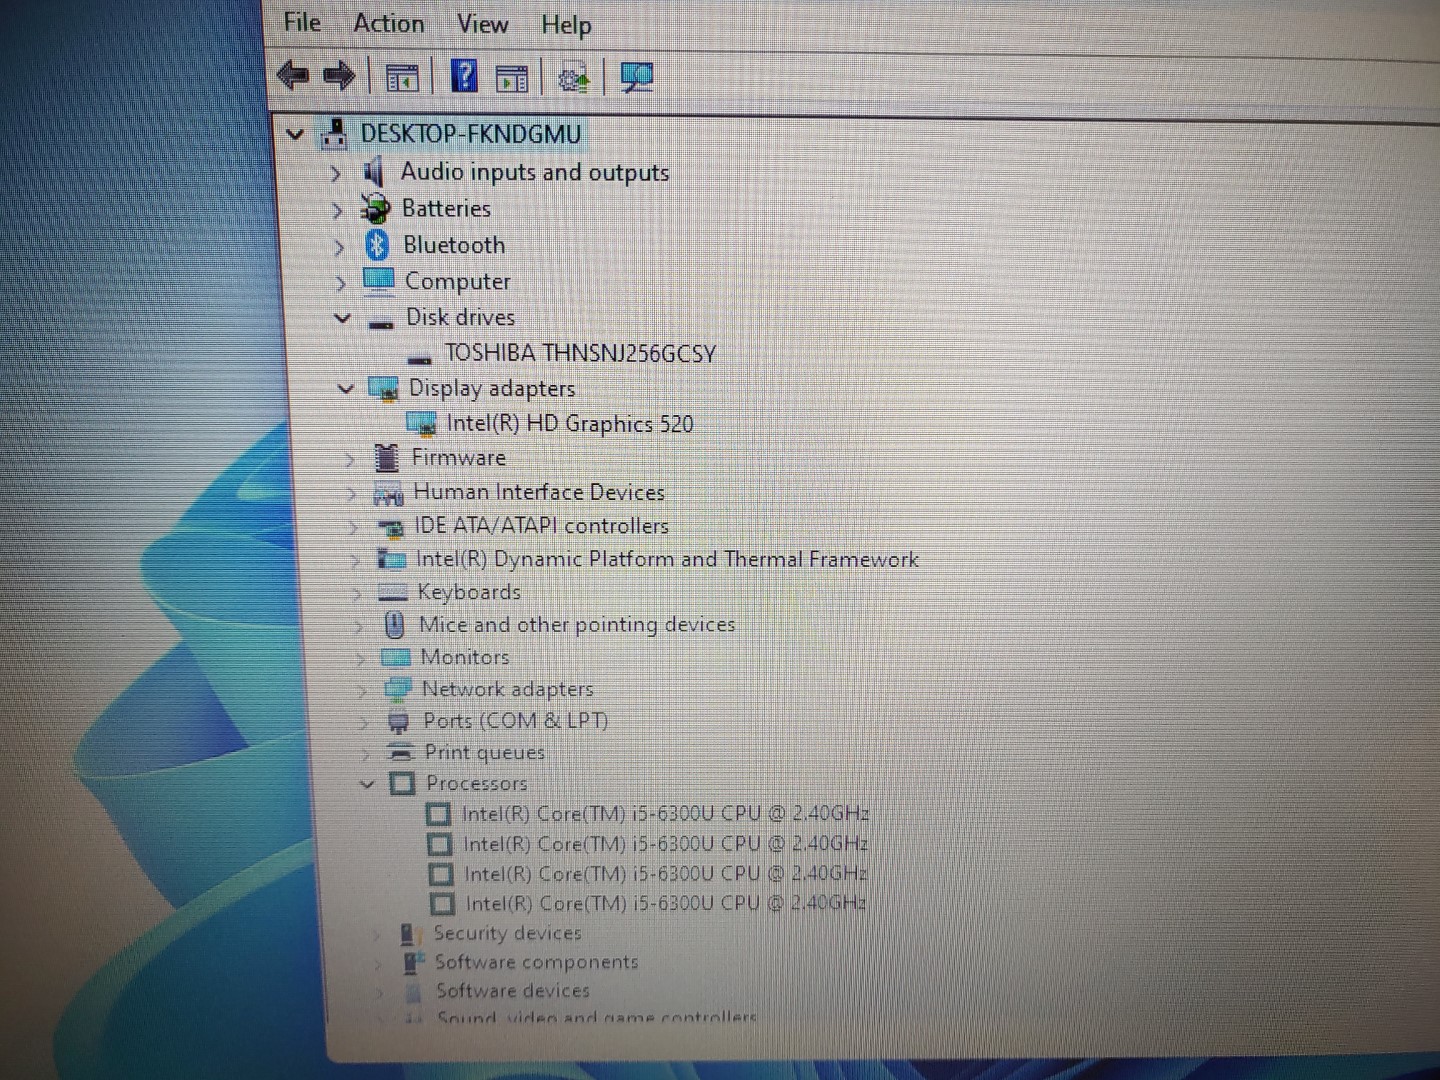
Task: Expand the Bluetooth category
Action: [x=339, y=247]
